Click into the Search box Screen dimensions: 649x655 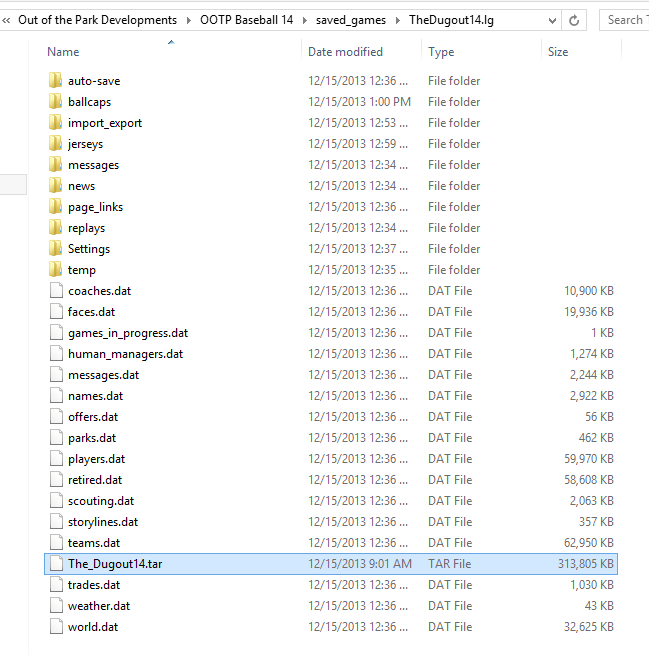[x=625, y=20]
